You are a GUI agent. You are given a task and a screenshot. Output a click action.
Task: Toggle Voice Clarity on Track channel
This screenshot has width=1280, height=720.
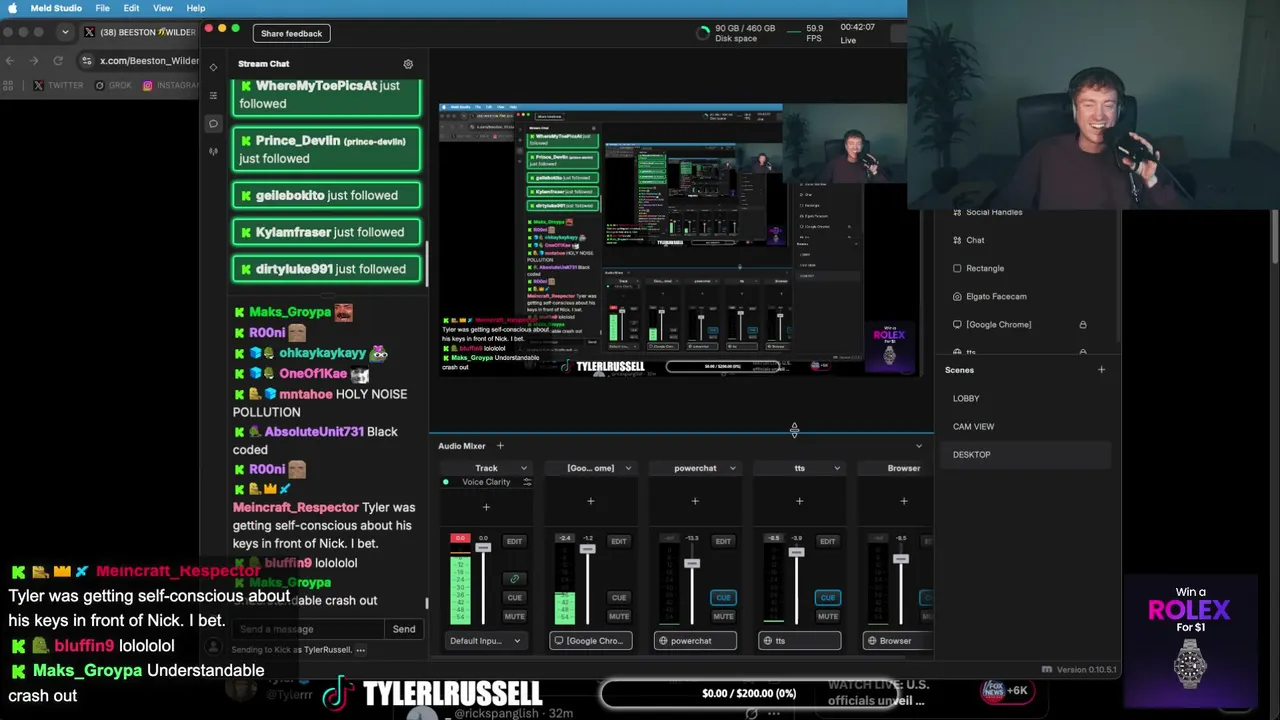446,482
